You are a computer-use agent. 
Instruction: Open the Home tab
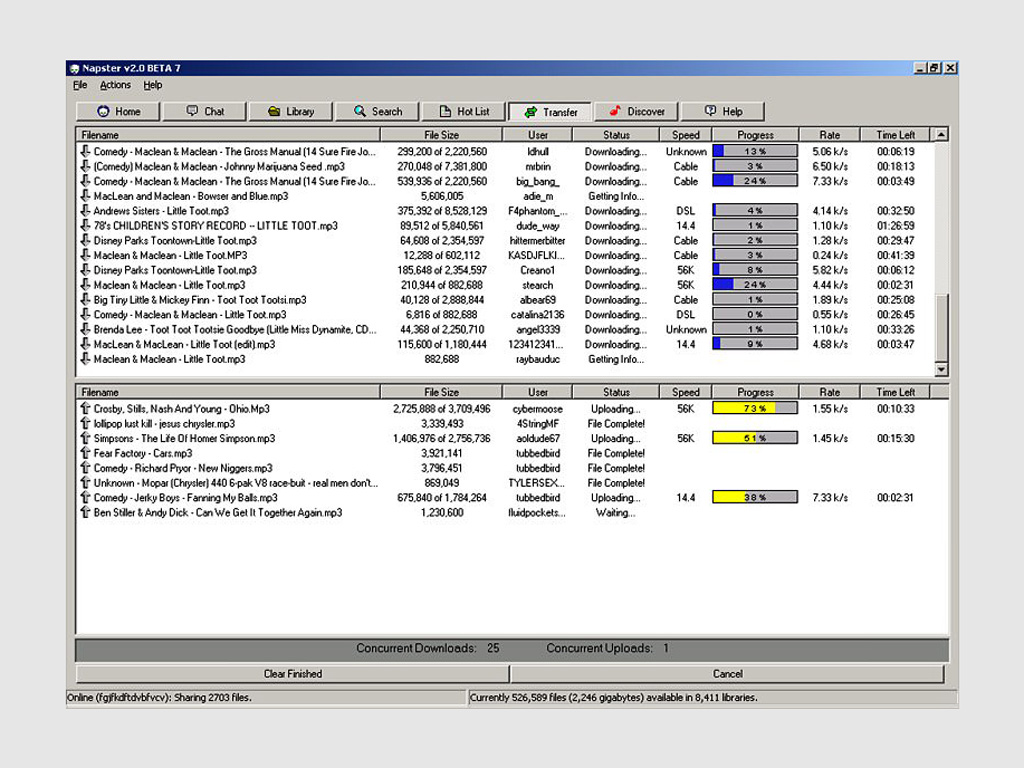(x=118, y=112)
